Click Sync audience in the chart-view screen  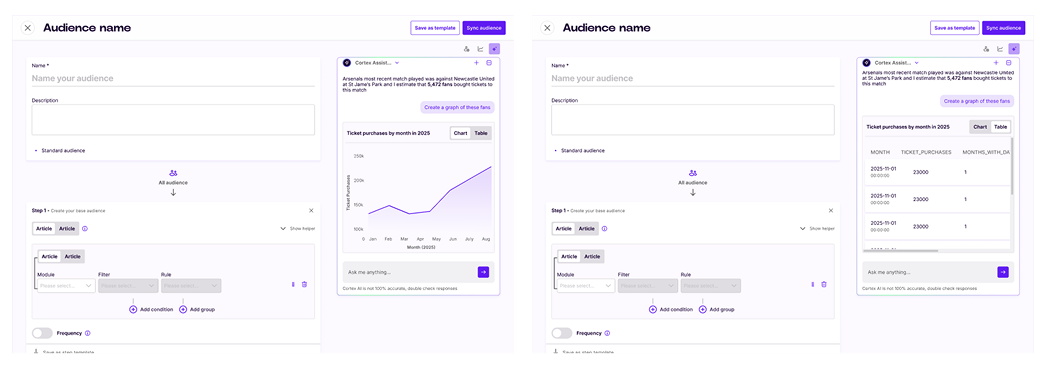click(x=484, y=28)
